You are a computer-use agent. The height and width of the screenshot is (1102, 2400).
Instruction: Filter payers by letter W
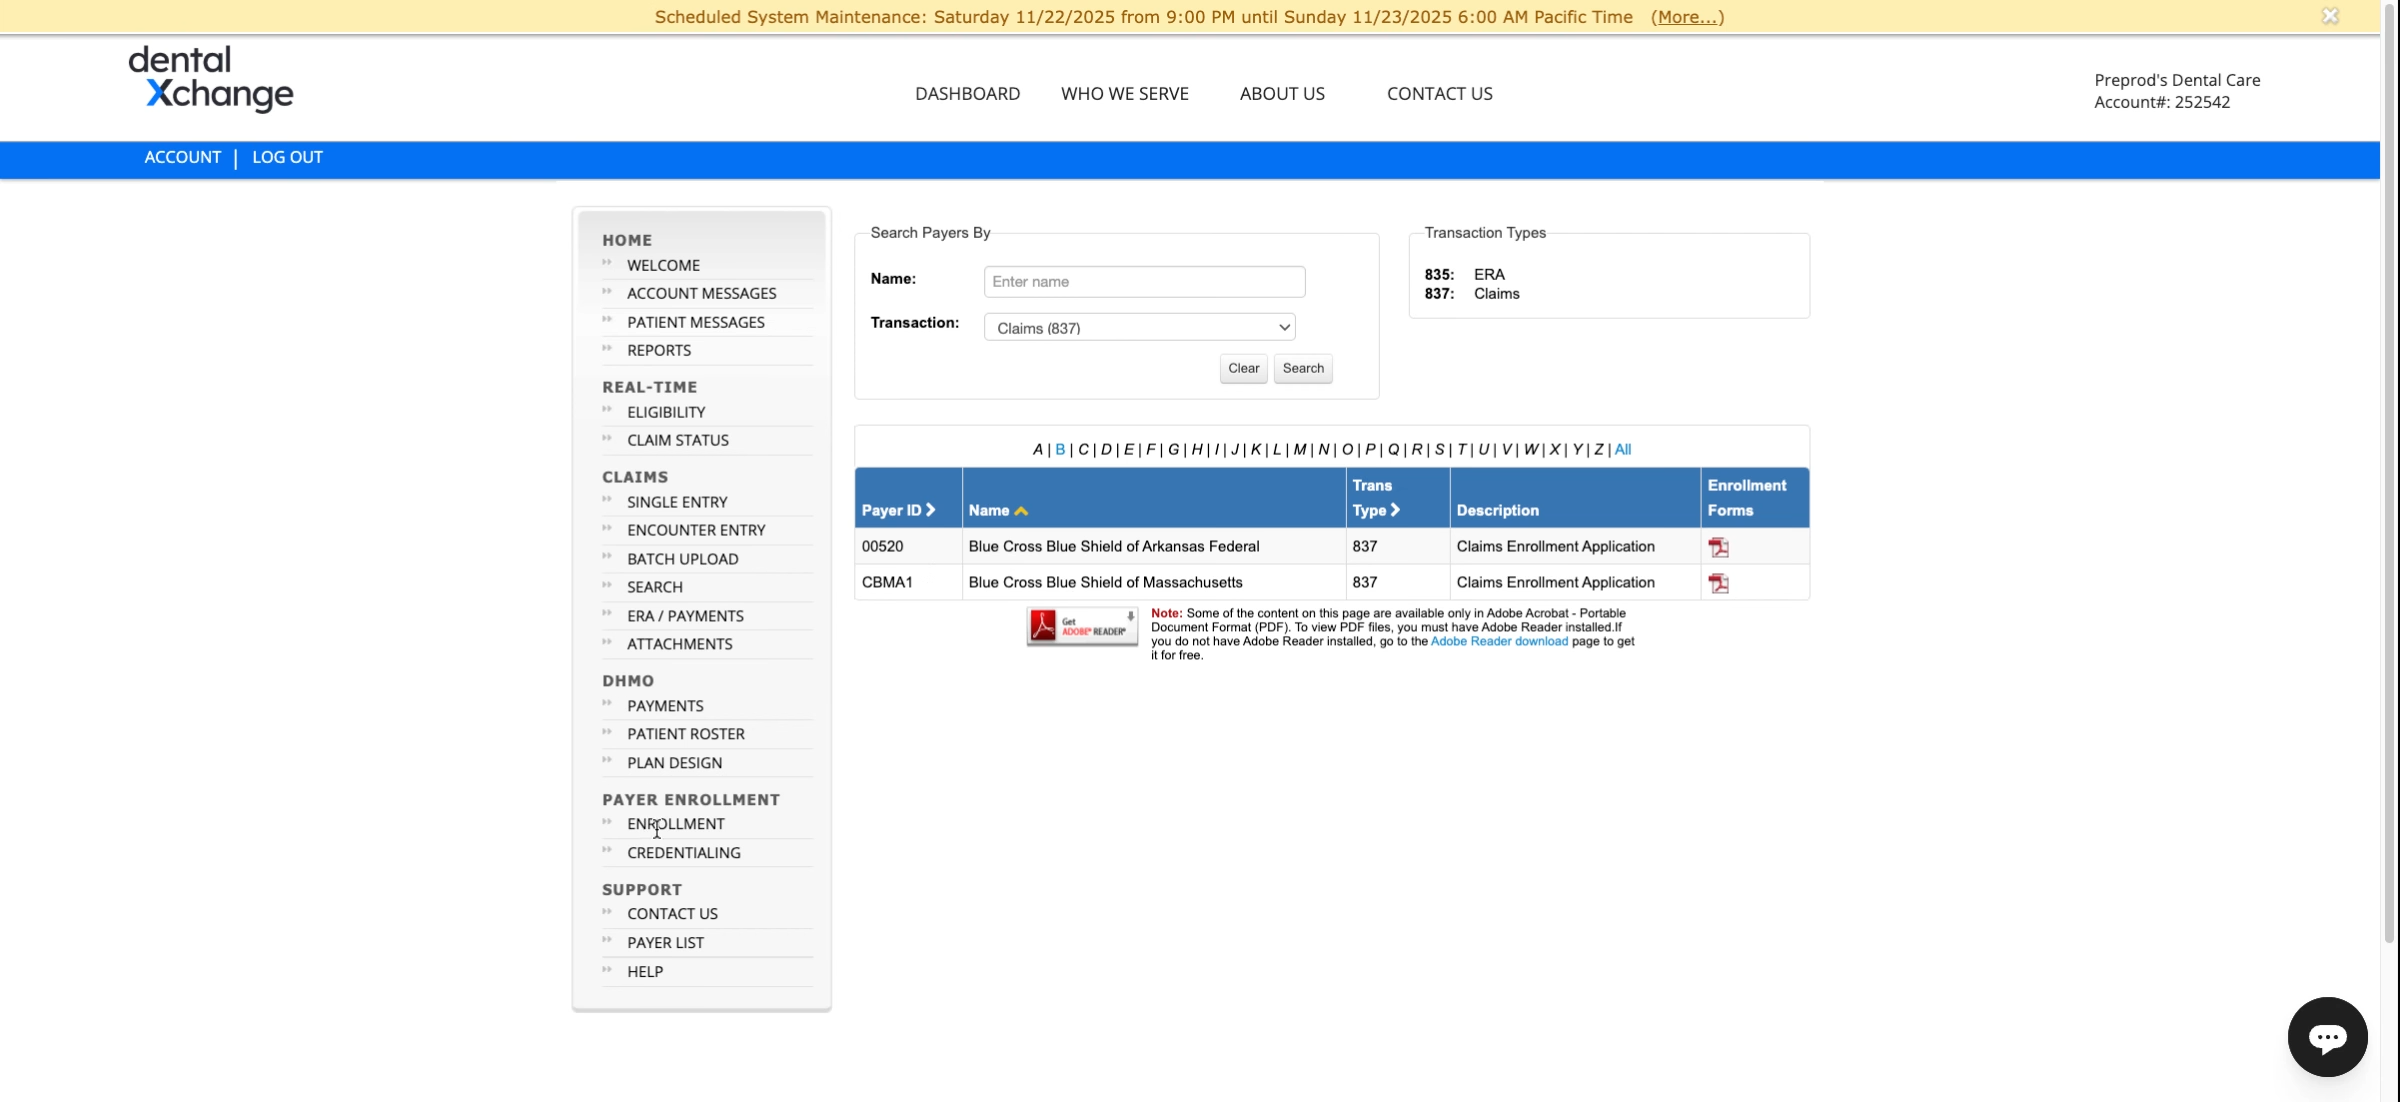[1530, 450]
